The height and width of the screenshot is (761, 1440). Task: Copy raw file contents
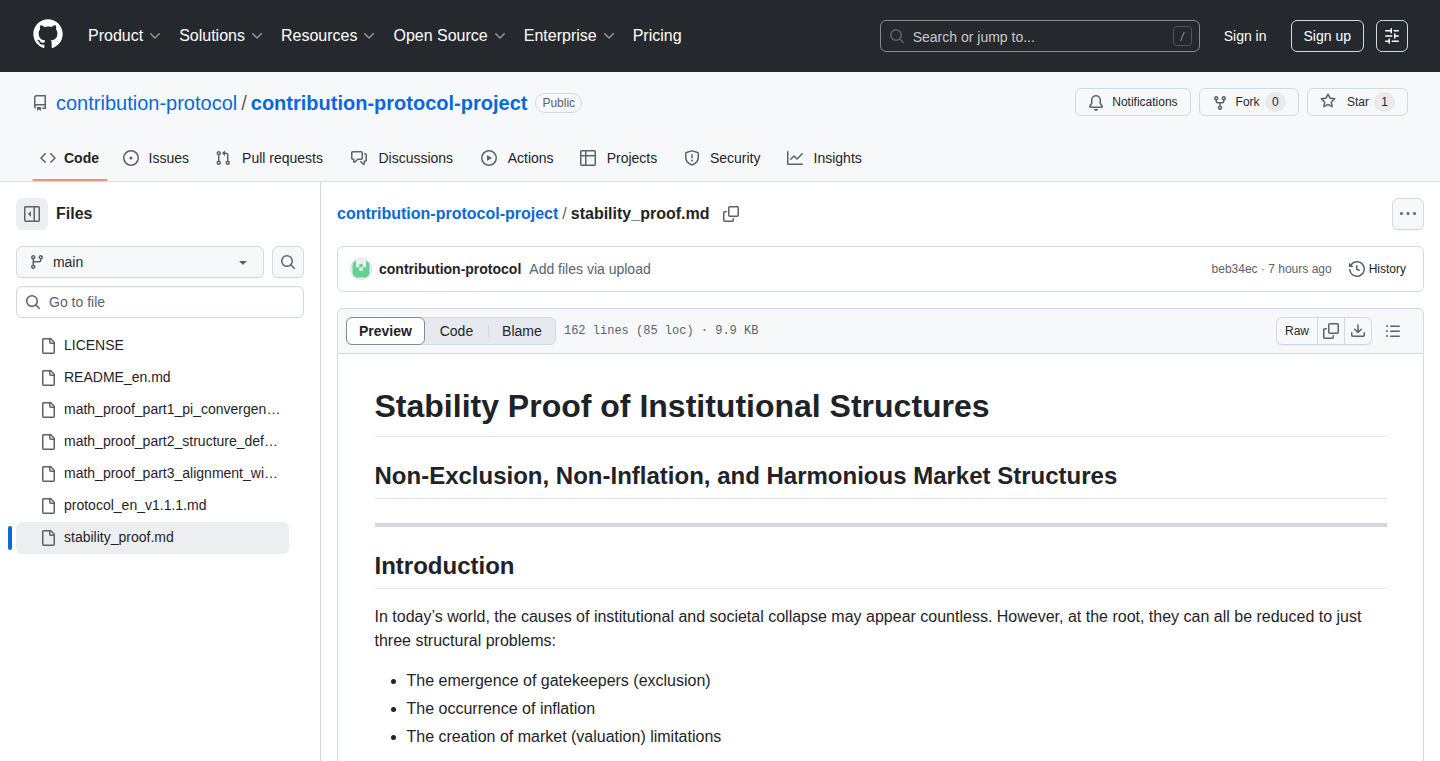[x=1331, y=331]
